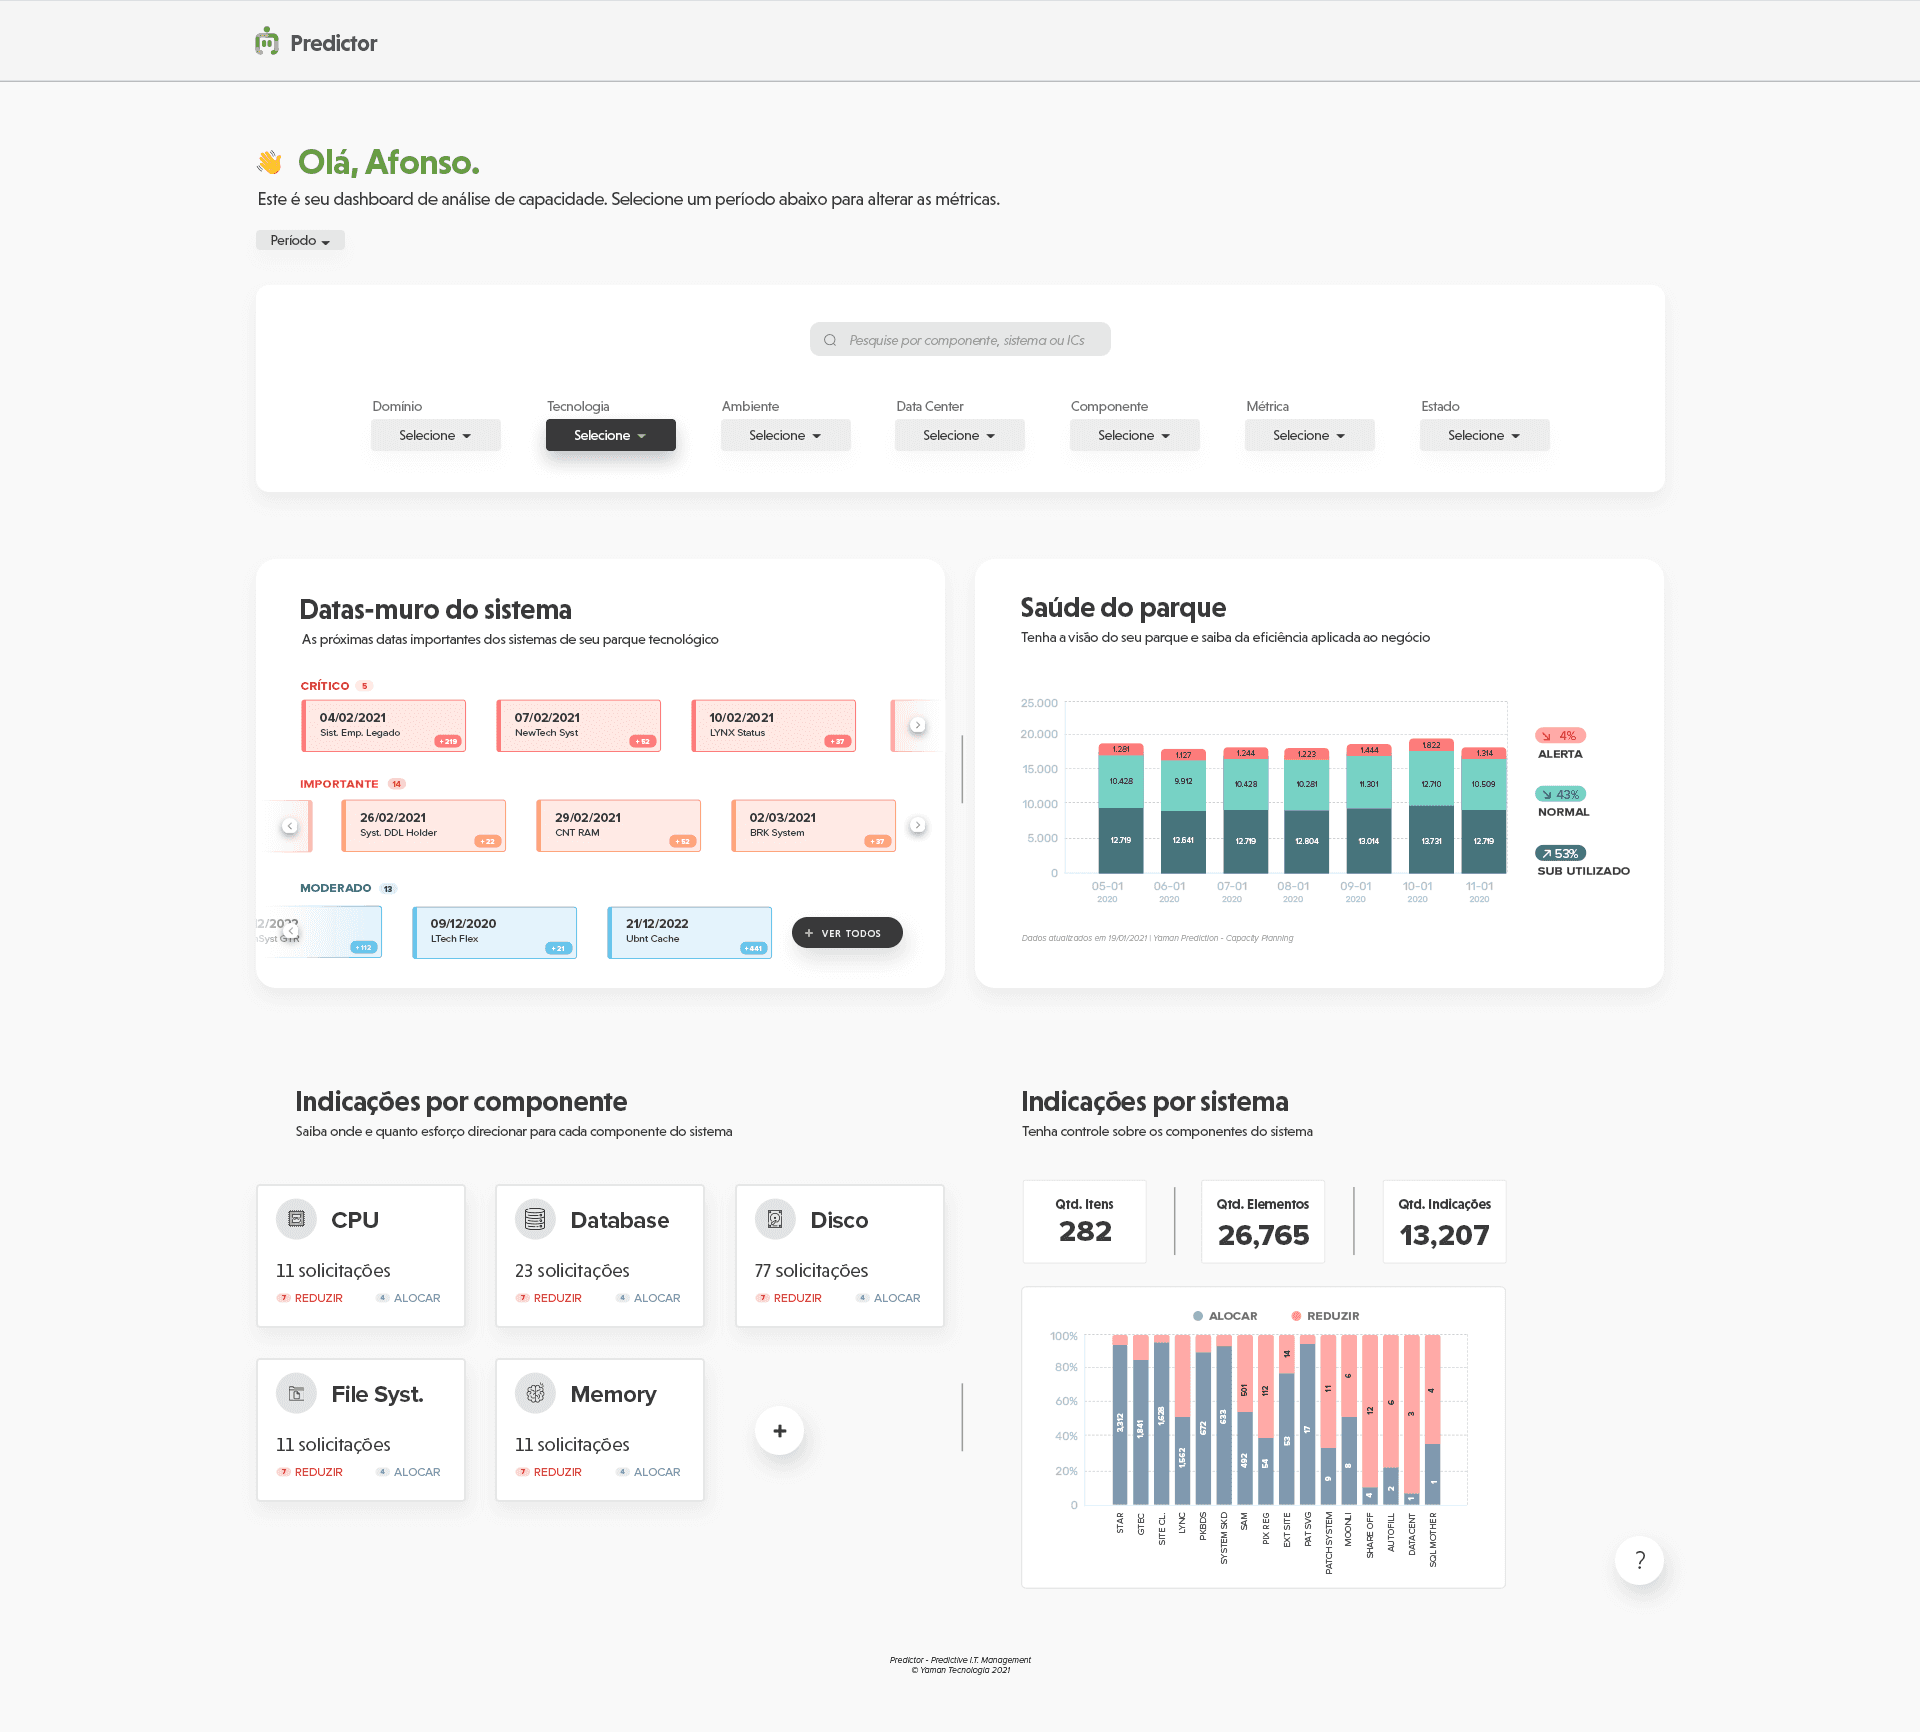Viewport: 1920px width, 1732px height.
Task: Expand the Estado Selecione dropdown
Action: 1484,435
